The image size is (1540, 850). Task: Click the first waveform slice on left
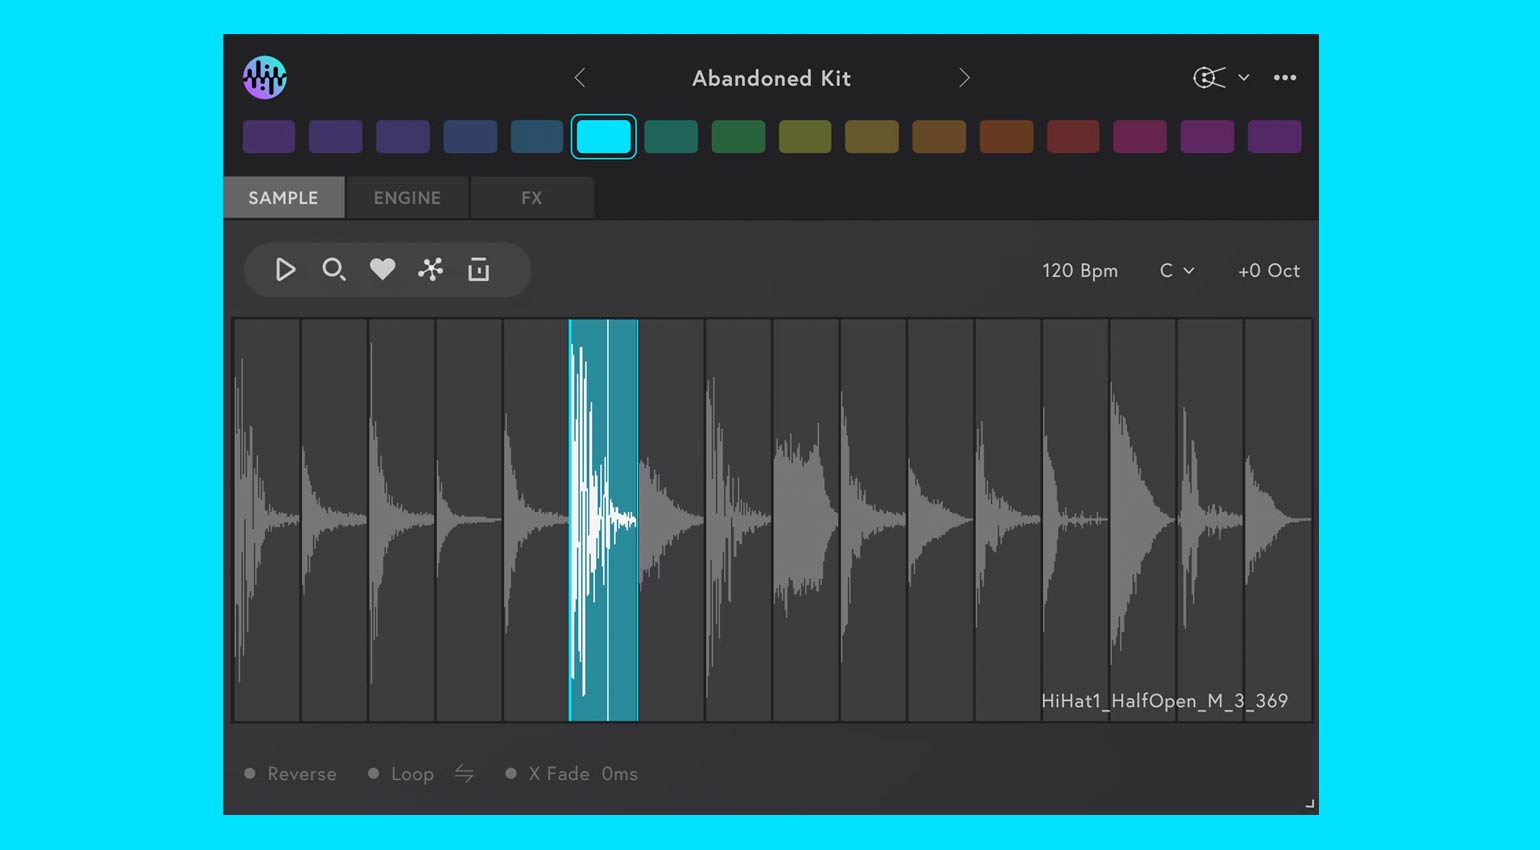[267, 520]
